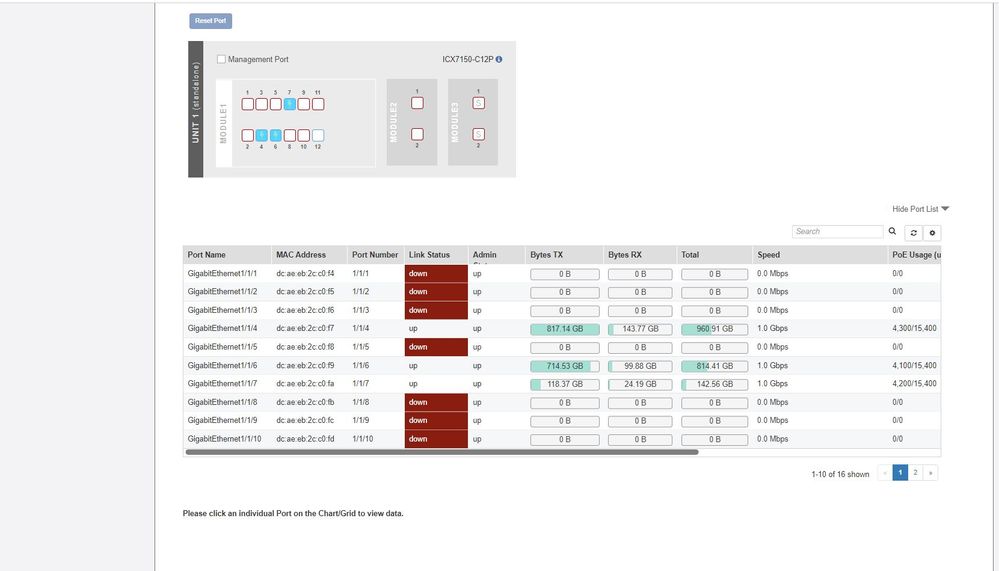The height and width of the screenshot is (571, 999).
Task: Click port 12 in Module 1 chart
Action: [x=318, y=135]
